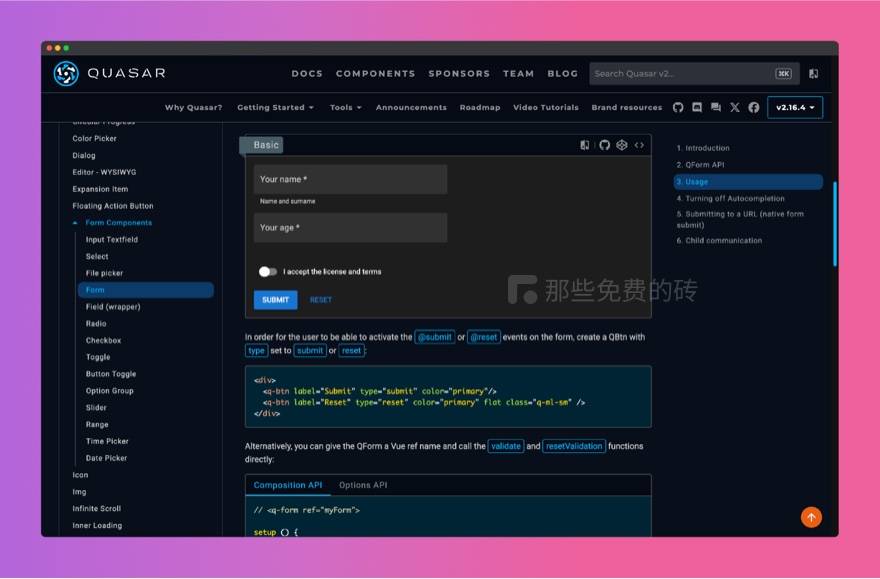The image size is (880, 579).
Task: Open the Basic example in Codepen
Action: 622,145
